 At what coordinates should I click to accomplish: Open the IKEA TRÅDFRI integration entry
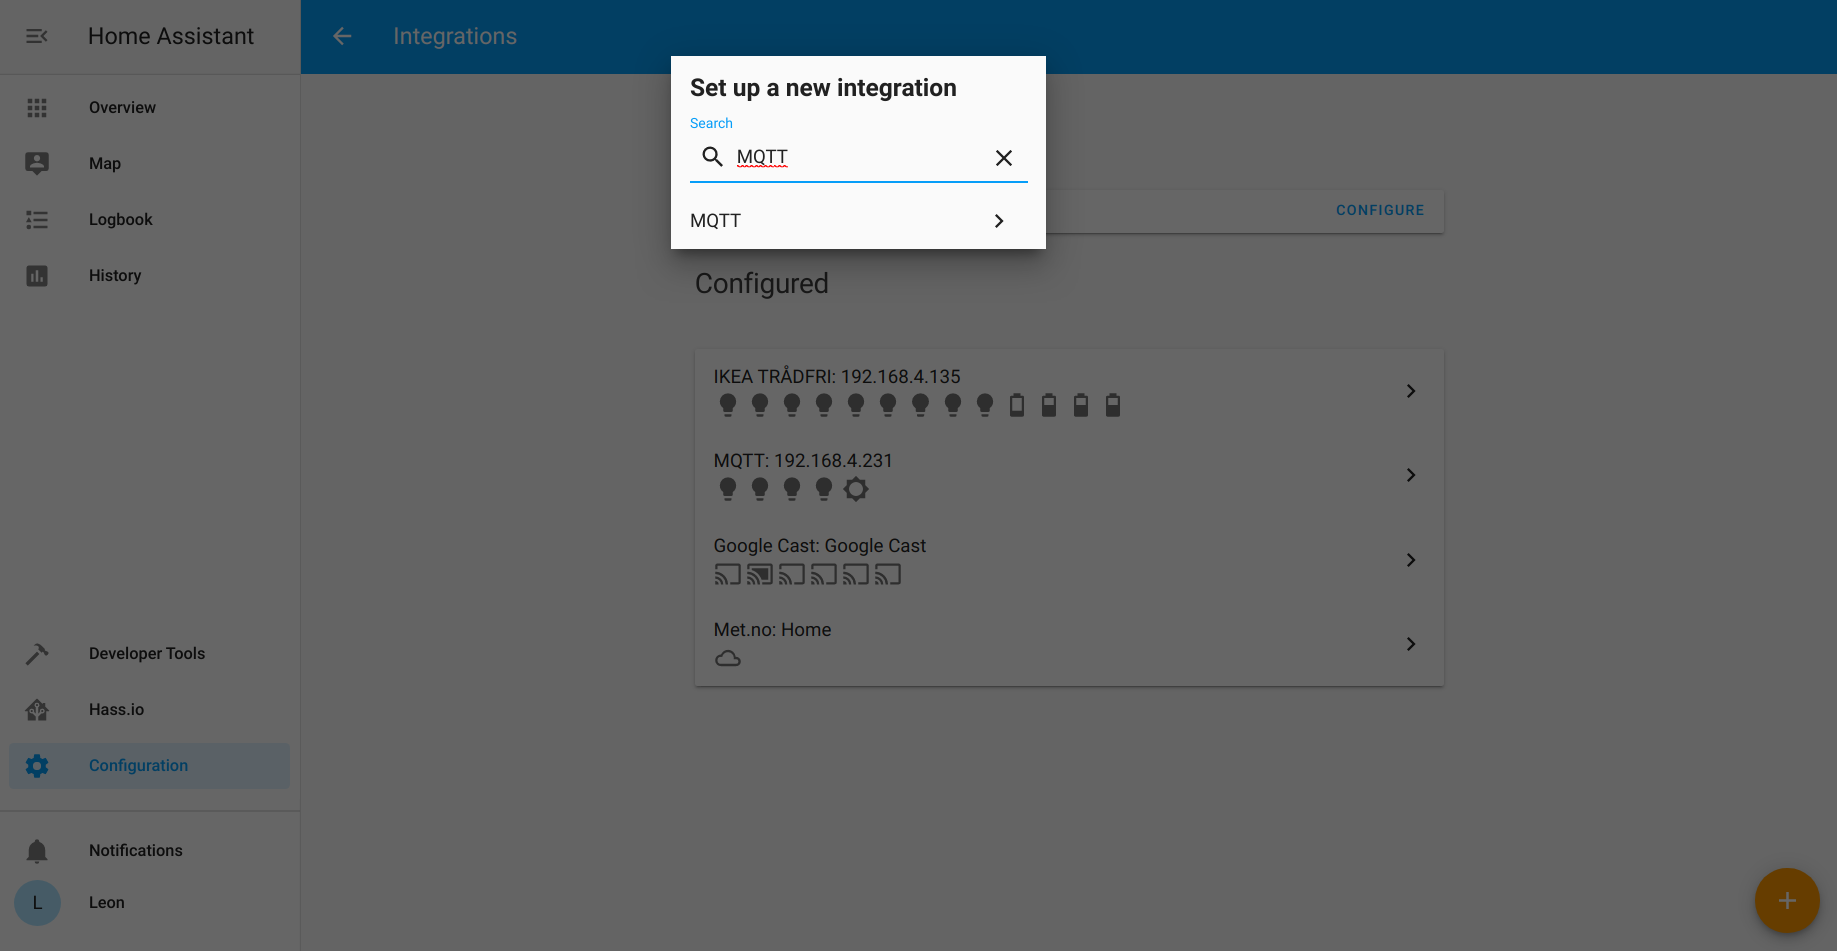(x=1069, y=391)
